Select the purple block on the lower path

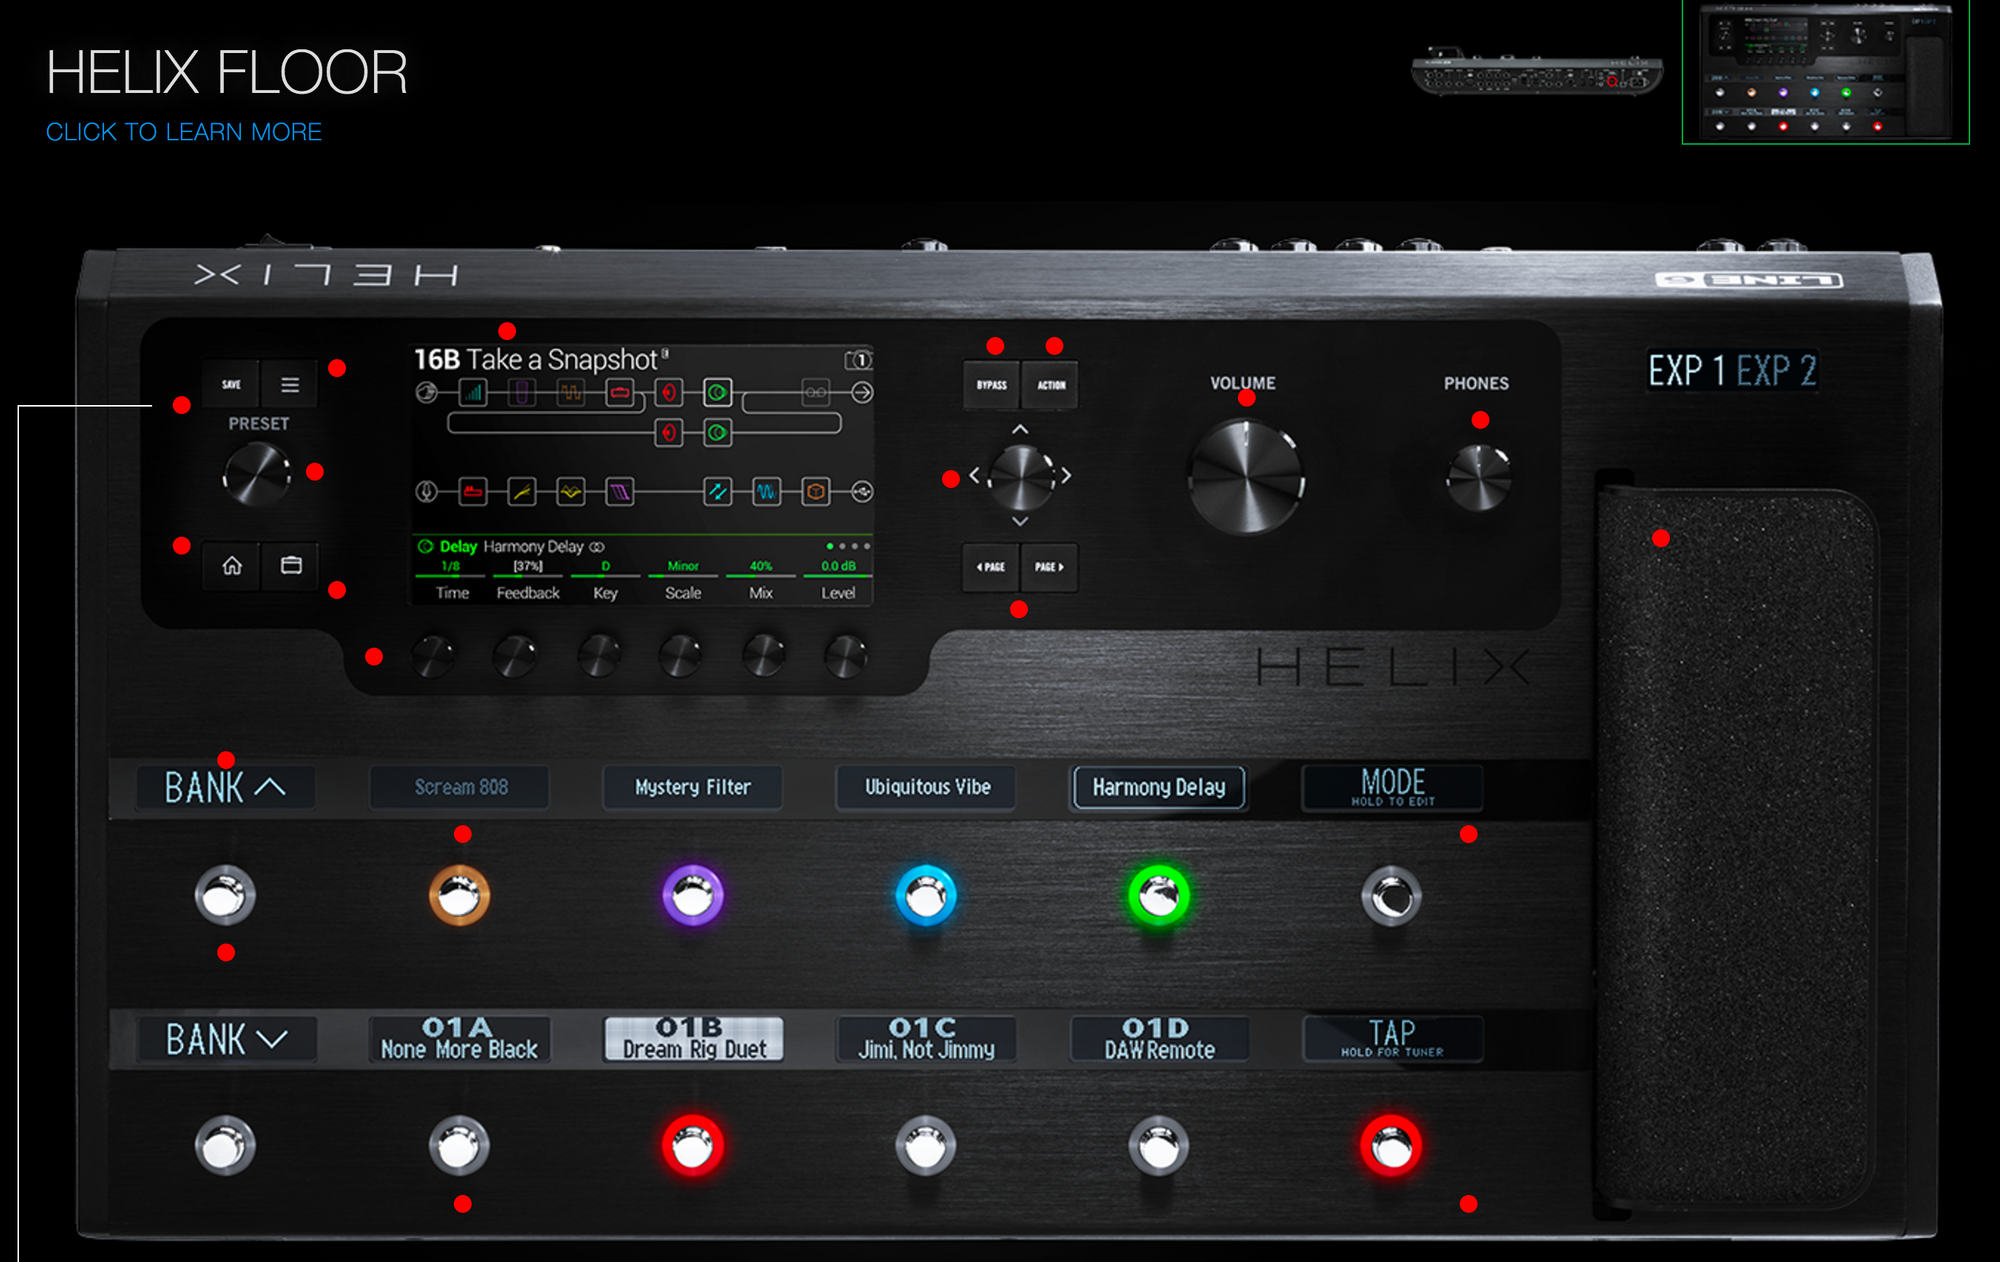620,492
